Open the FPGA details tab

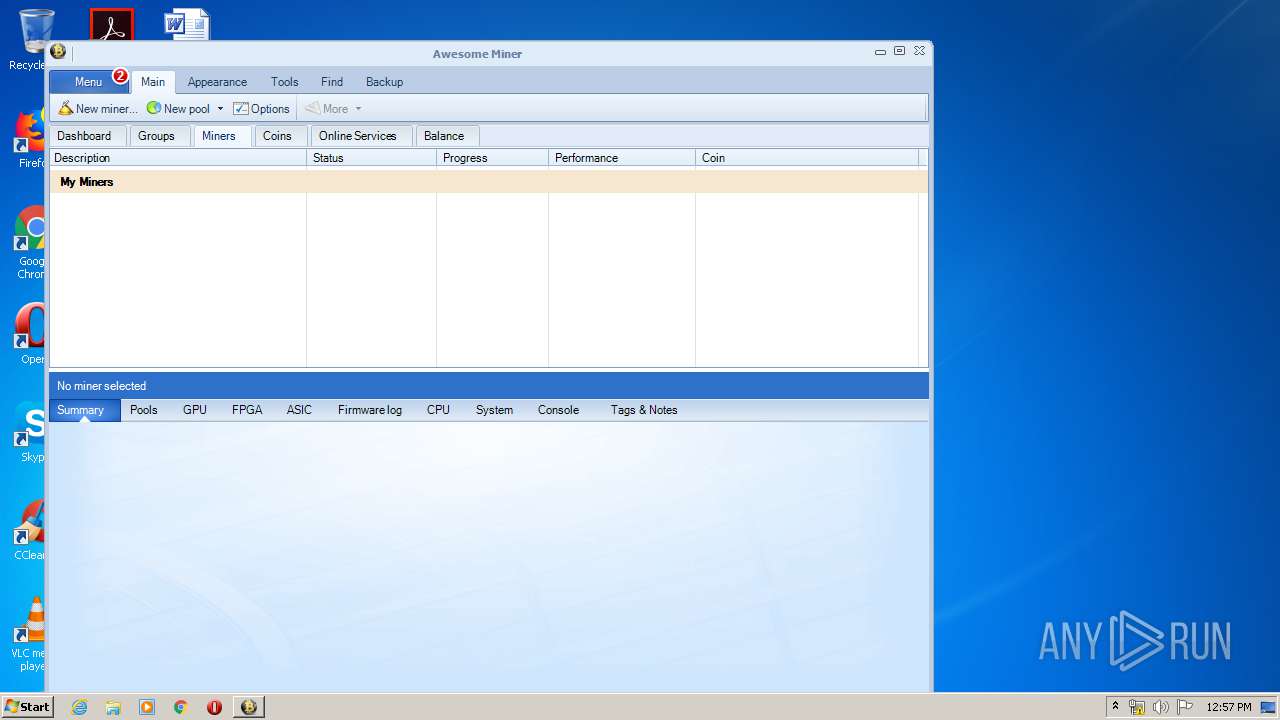pos(247,410)
